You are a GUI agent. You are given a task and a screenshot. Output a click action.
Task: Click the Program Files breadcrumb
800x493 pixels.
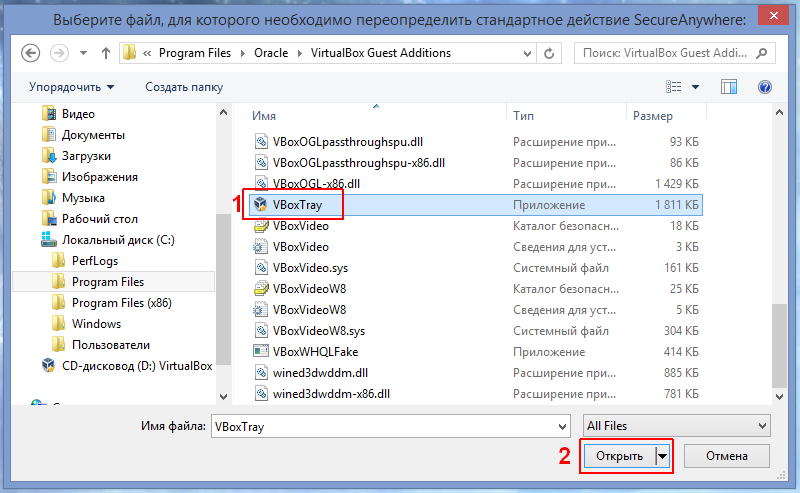[195, 53]
